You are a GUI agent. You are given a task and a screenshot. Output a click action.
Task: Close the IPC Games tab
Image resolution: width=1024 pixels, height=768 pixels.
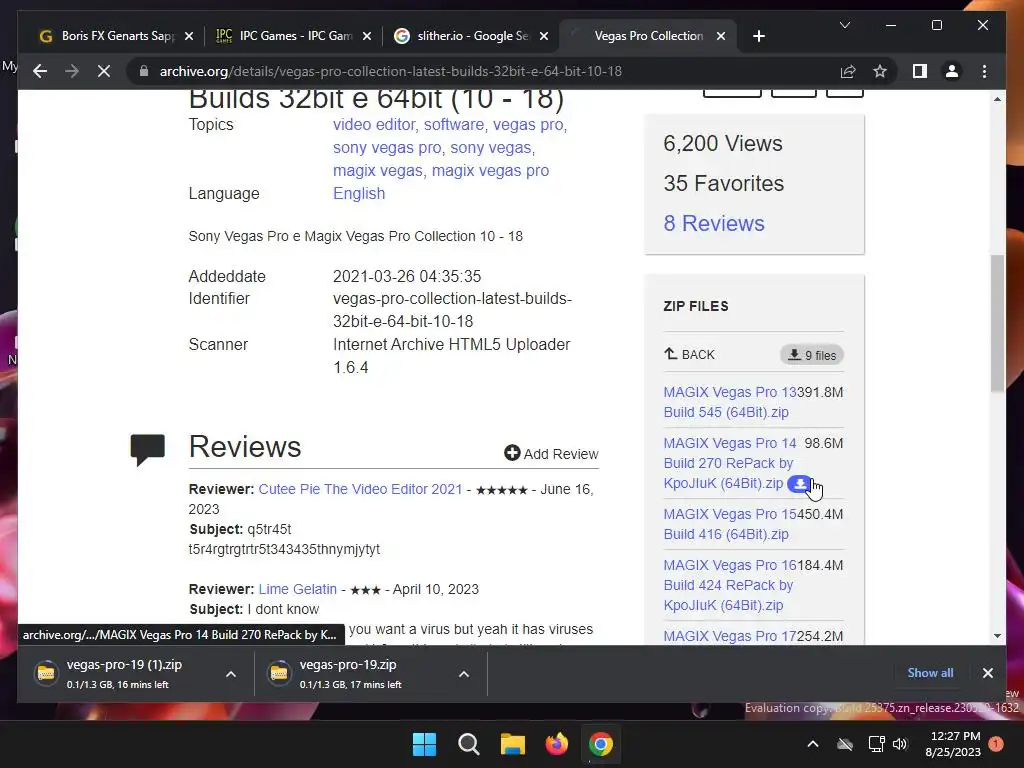pos(367,36)
